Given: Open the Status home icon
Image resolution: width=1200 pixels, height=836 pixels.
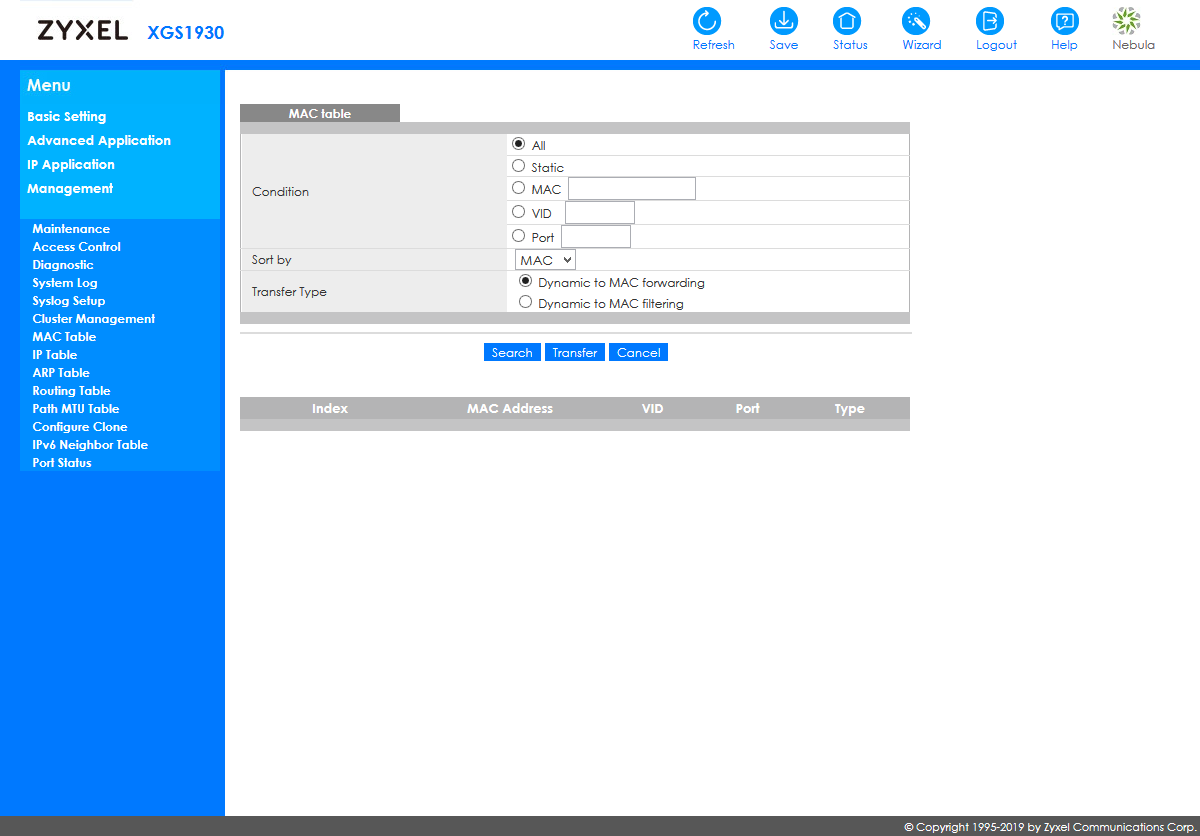Looking at the screenshot, I should [x=848, y=21].
